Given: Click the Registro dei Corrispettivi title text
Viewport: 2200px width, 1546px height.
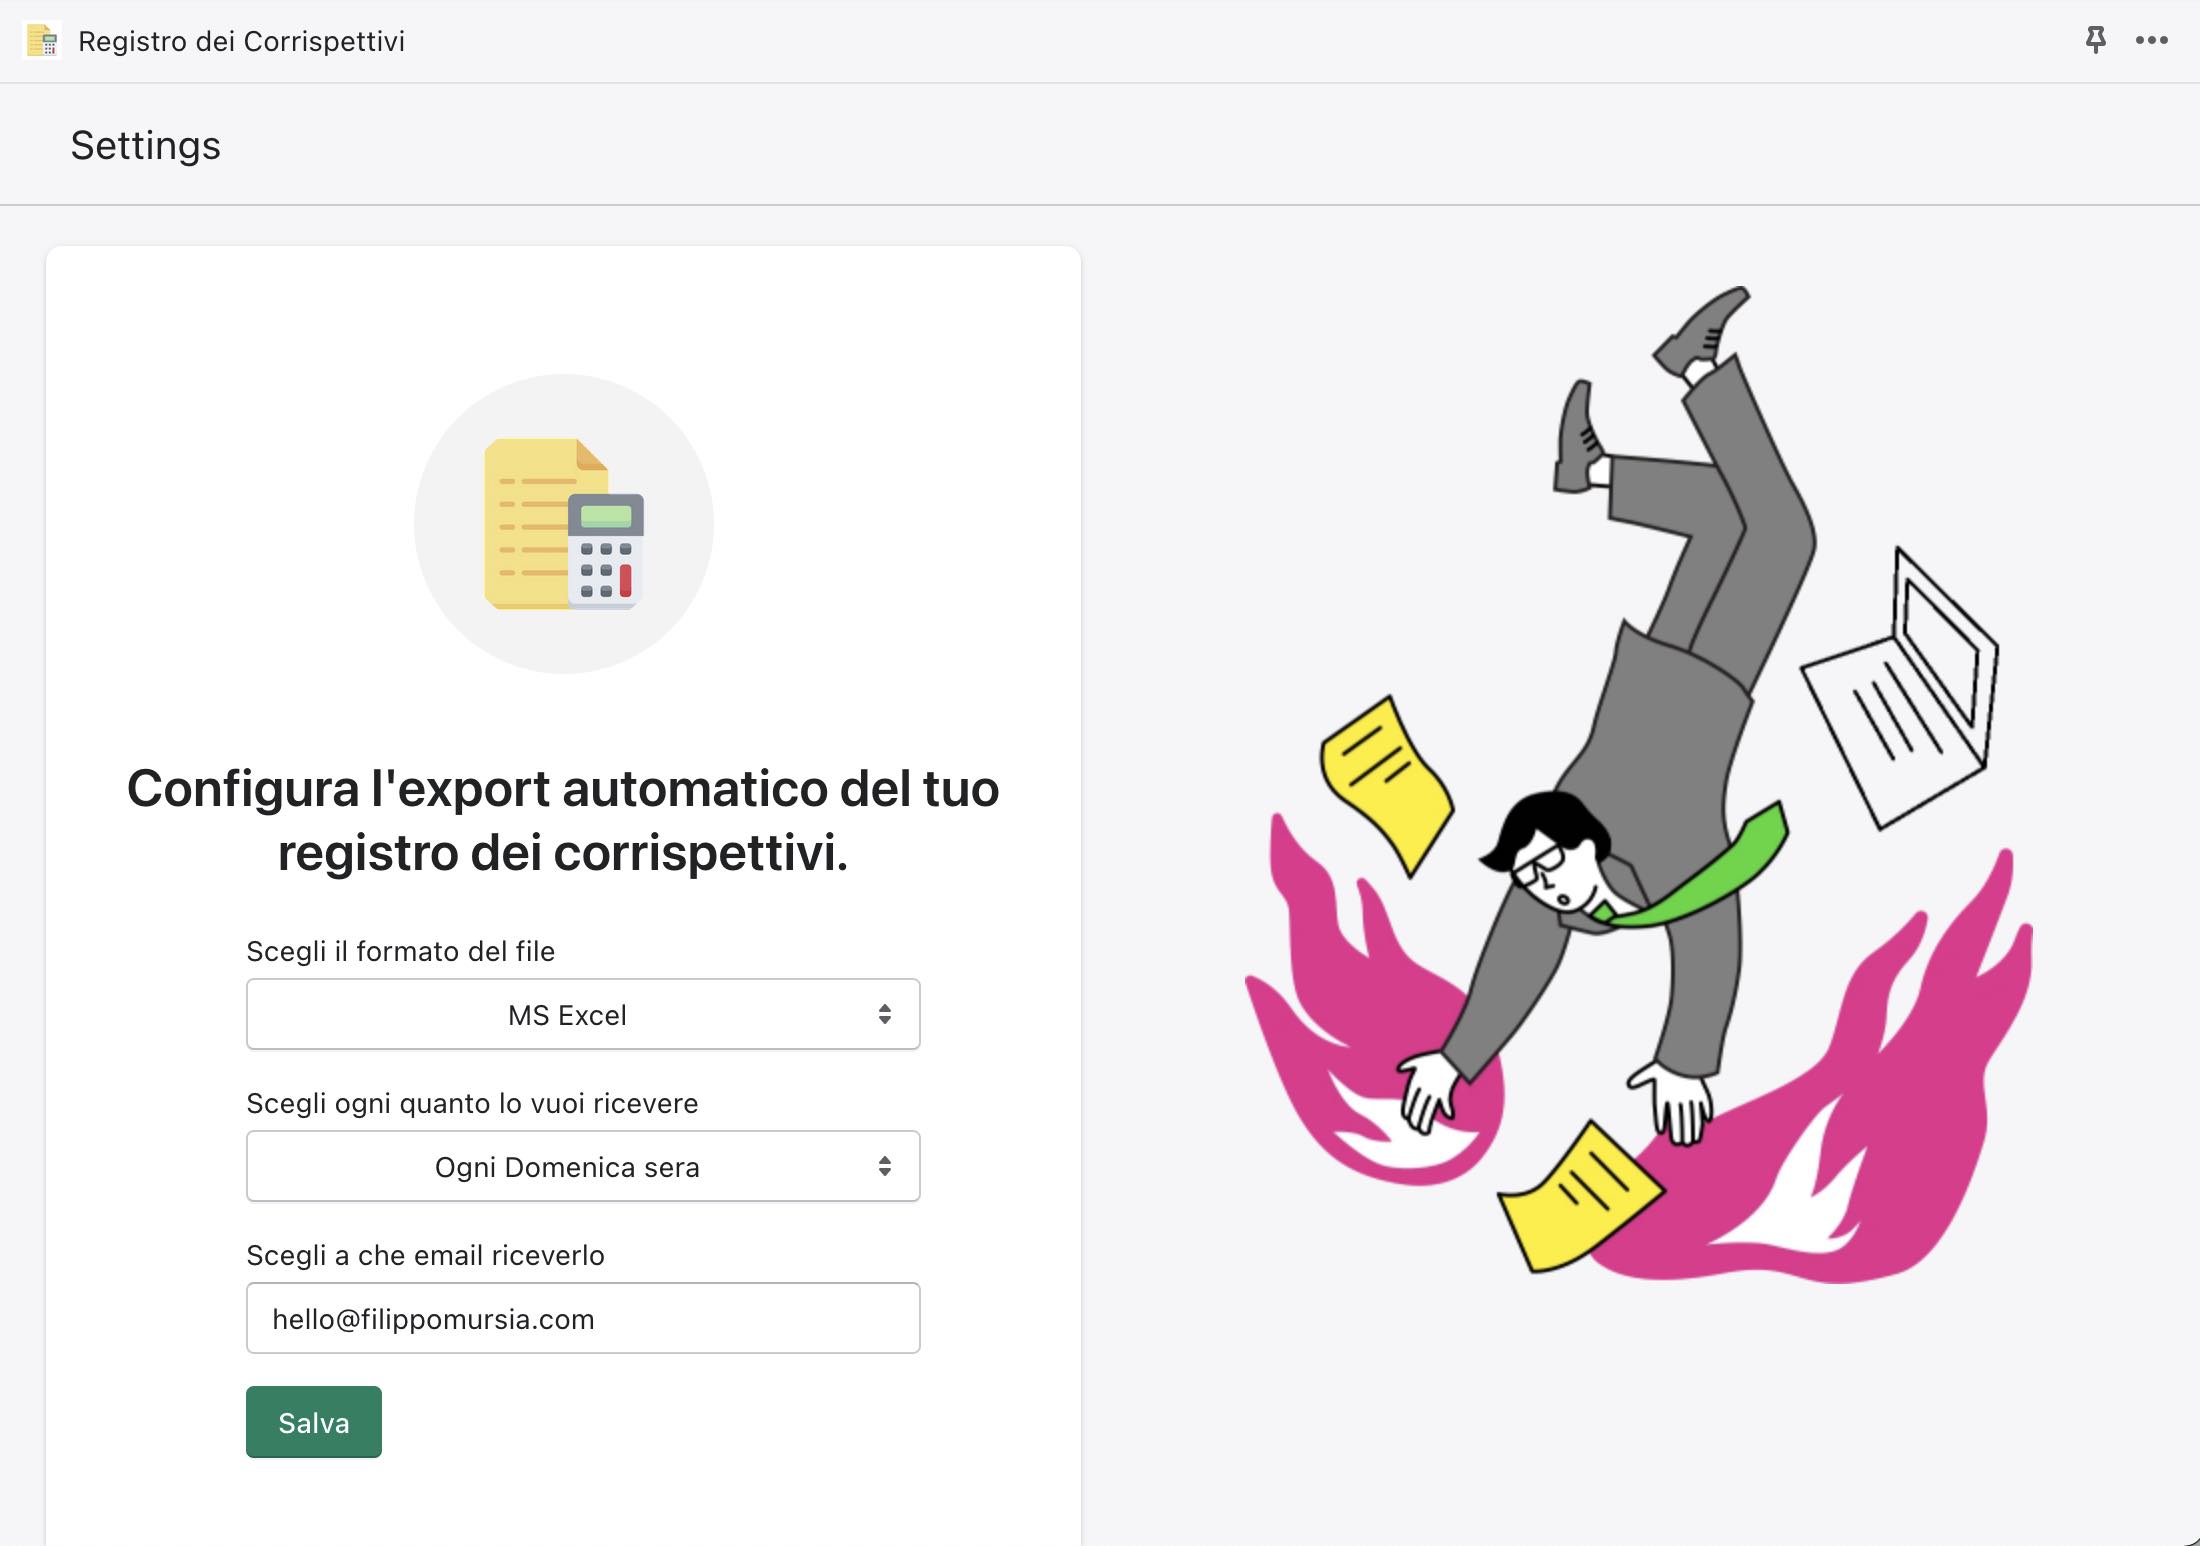Looking at the screenshot, I should pyautogui.click(x=241, y=41).
